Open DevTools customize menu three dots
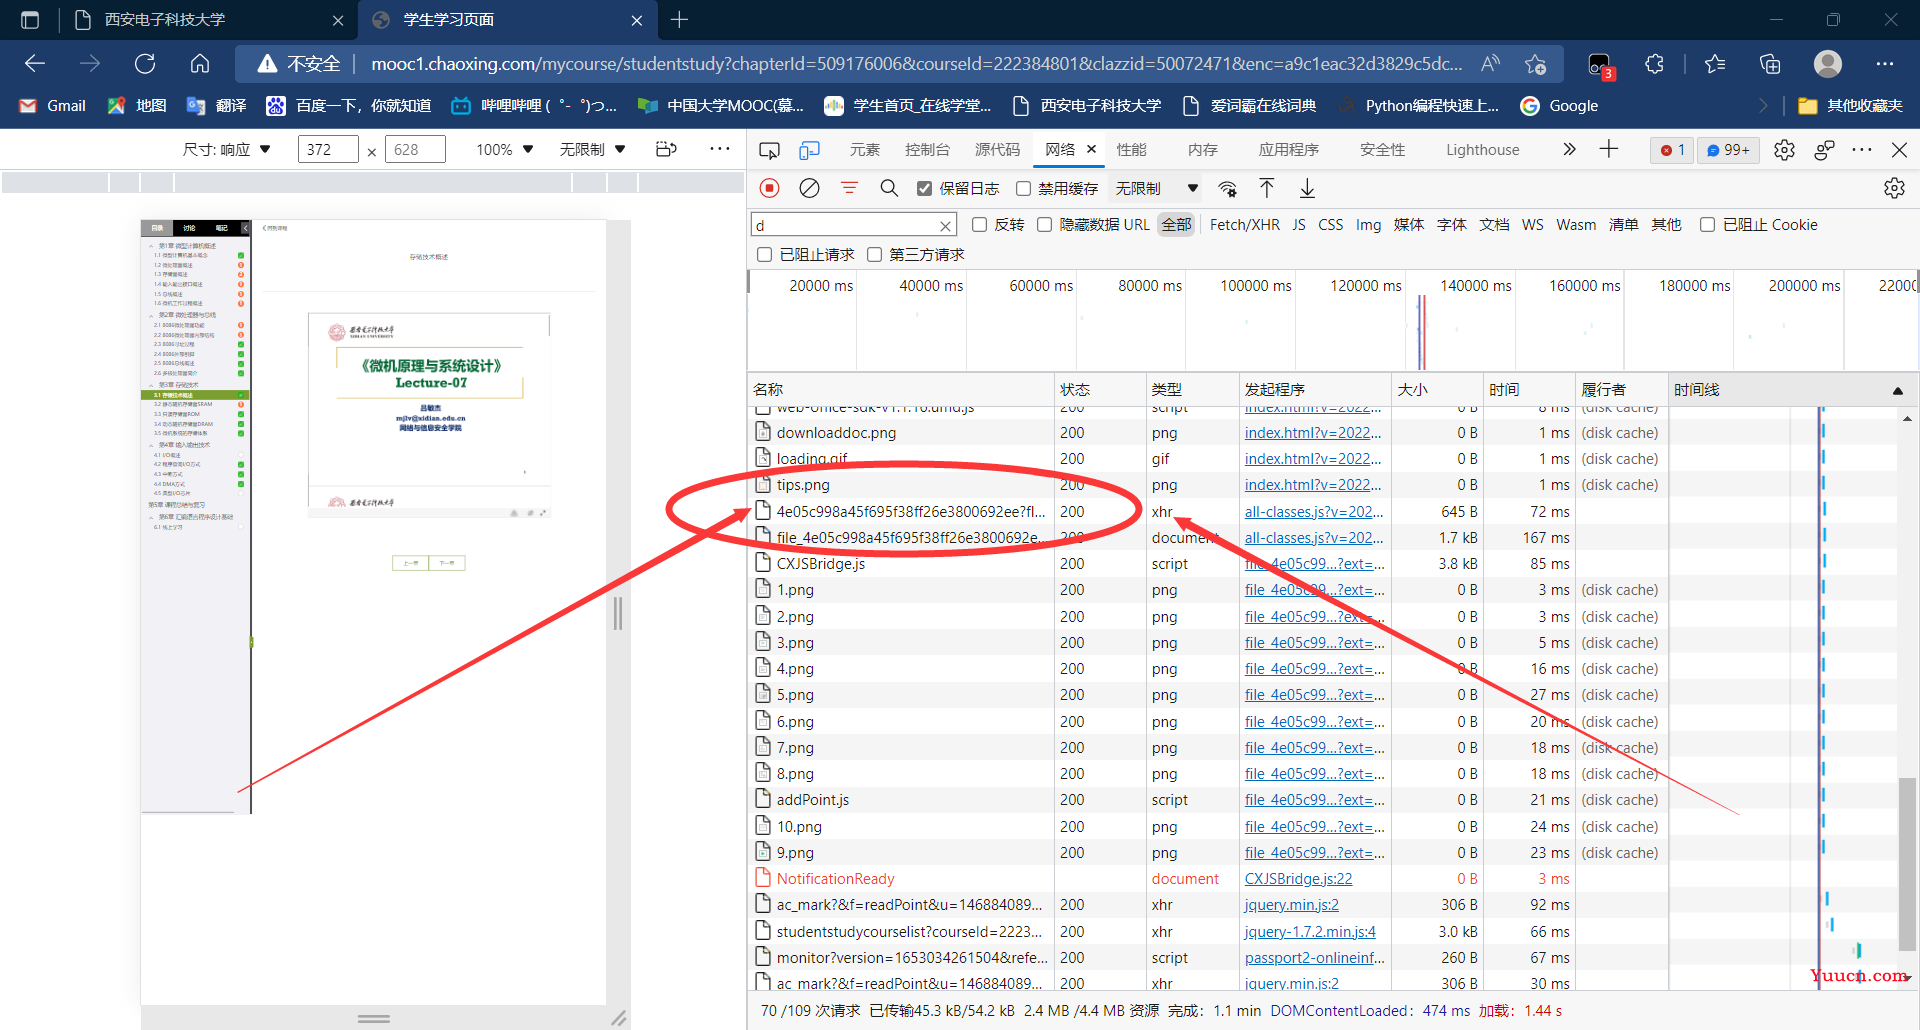Image resolution: width=1920 pixels, height=1030 pixels. tap(1862, 150)
